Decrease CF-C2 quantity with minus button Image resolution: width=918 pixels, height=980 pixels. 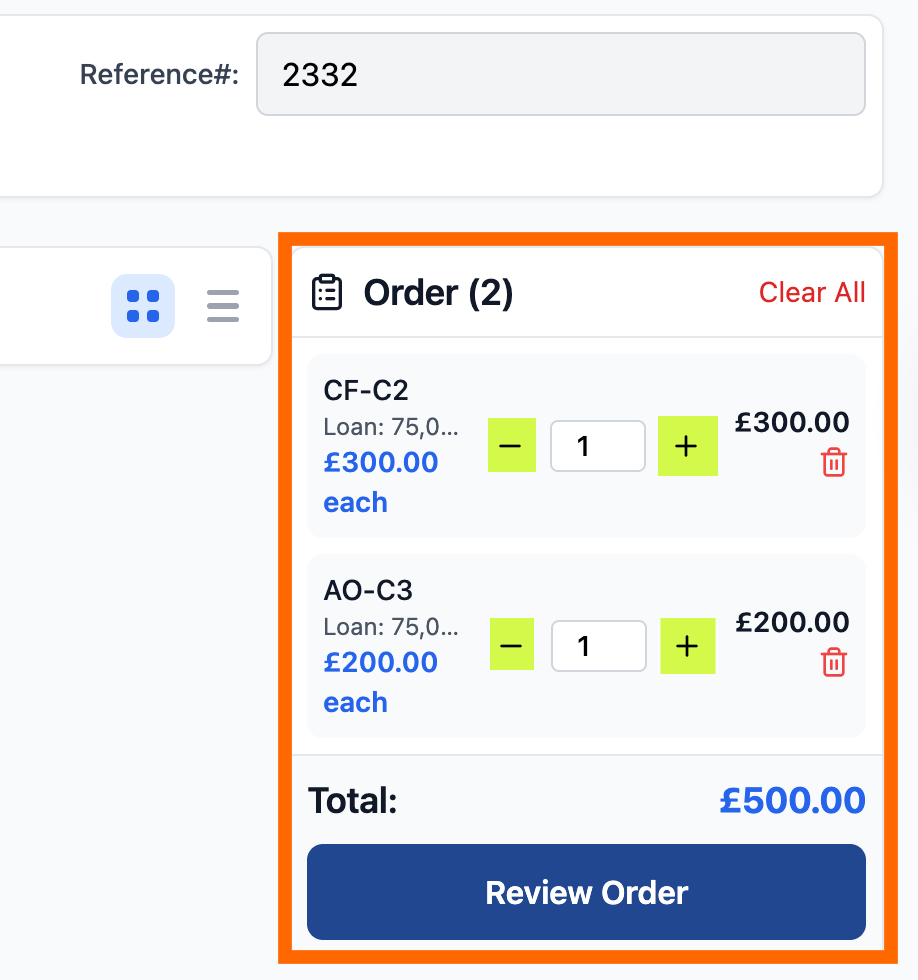coord(511,445)
